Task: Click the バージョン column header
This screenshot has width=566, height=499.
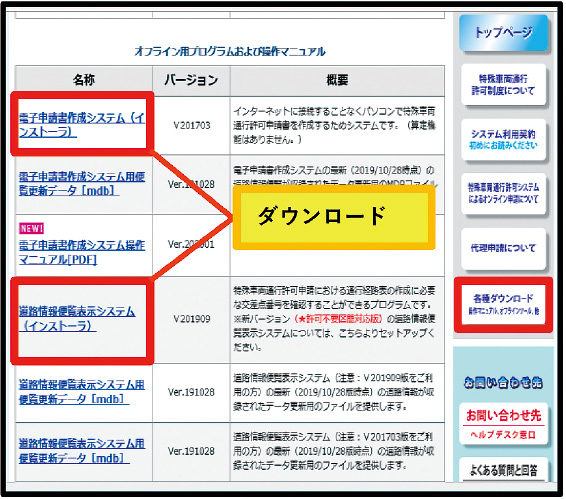Action: [x=191, y=80]
